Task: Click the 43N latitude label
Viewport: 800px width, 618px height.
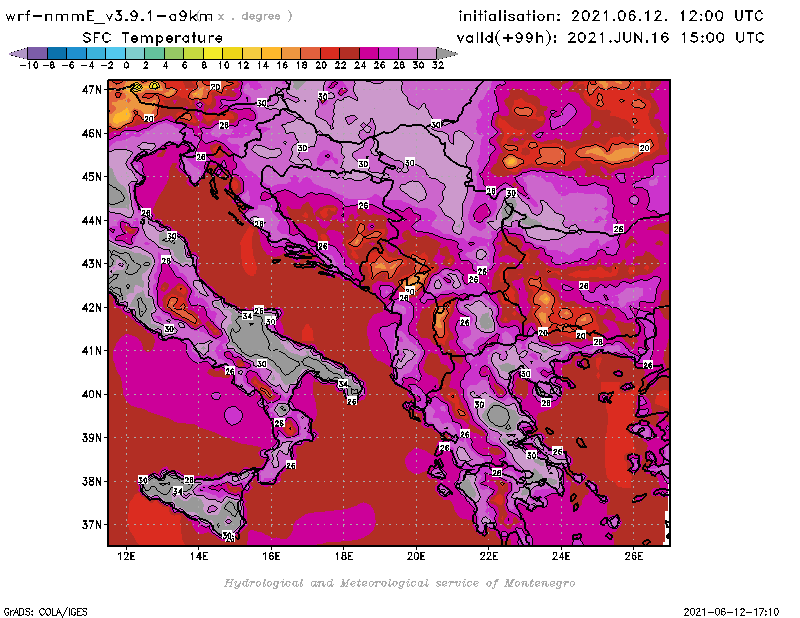Action: click(x=92, y=264)
